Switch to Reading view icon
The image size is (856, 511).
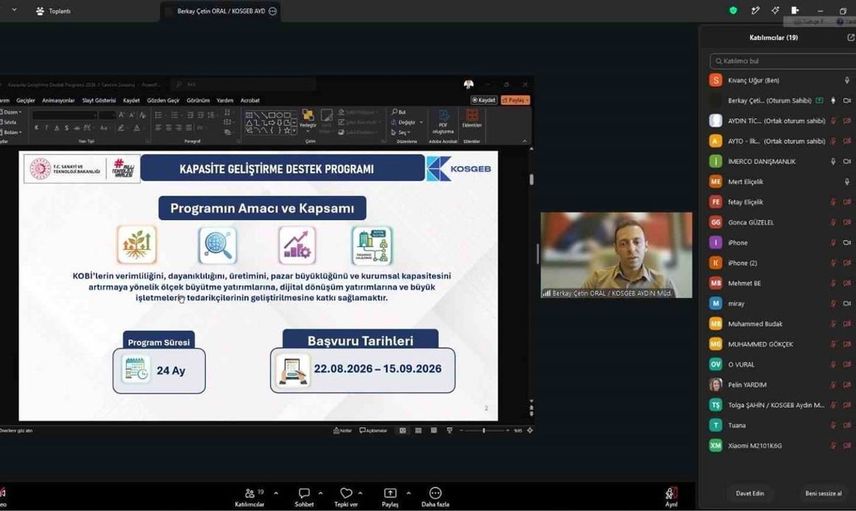433,431
